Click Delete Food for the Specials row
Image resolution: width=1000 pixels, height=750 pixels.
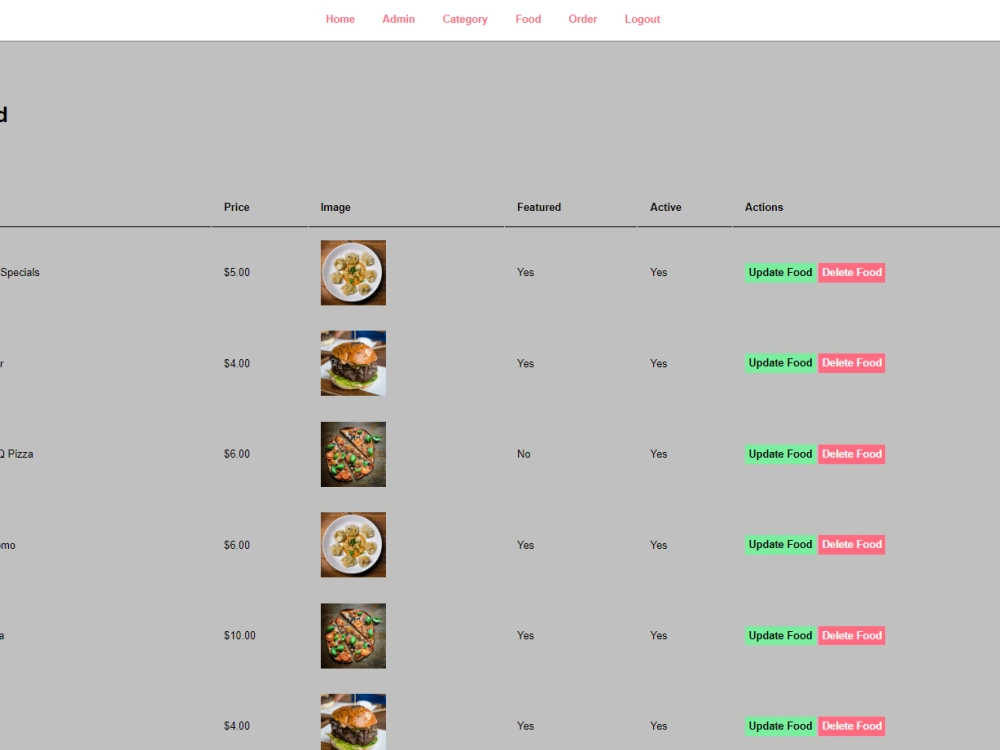[x=851, y=272]
